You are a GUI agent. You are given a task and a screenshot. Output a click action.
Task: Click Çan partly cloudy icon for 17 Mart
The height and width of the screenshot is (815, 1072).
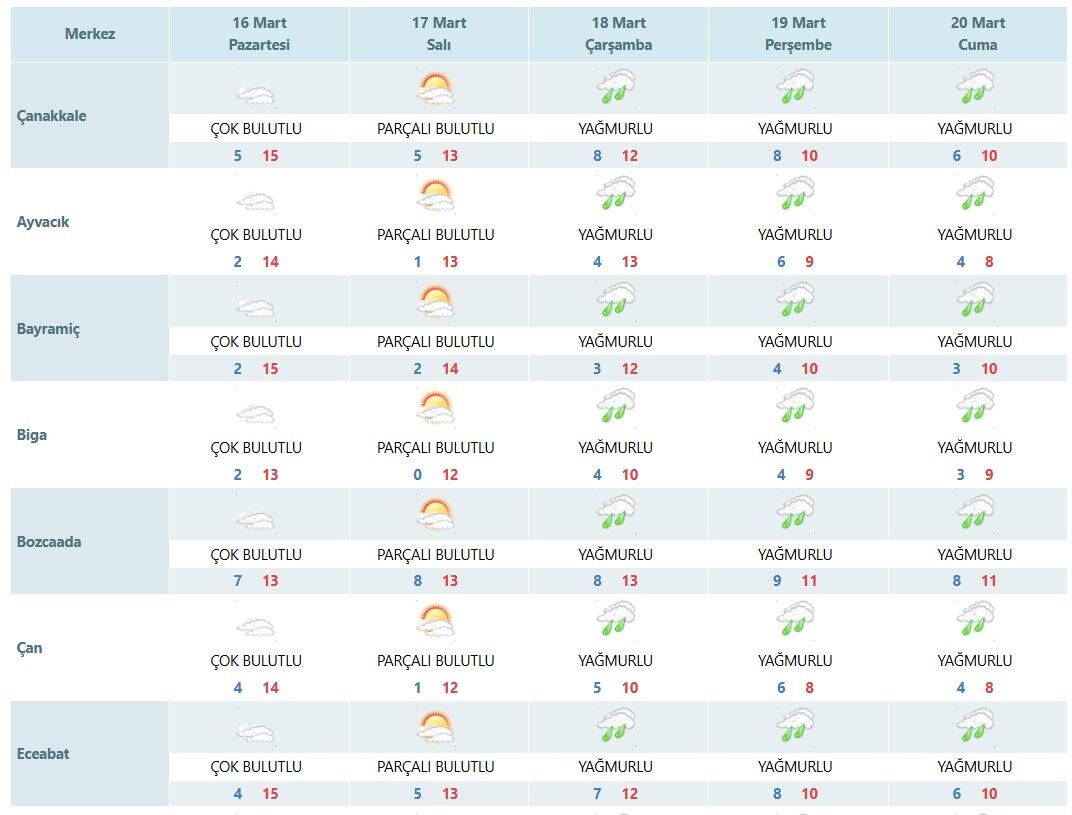click(436, 621)
